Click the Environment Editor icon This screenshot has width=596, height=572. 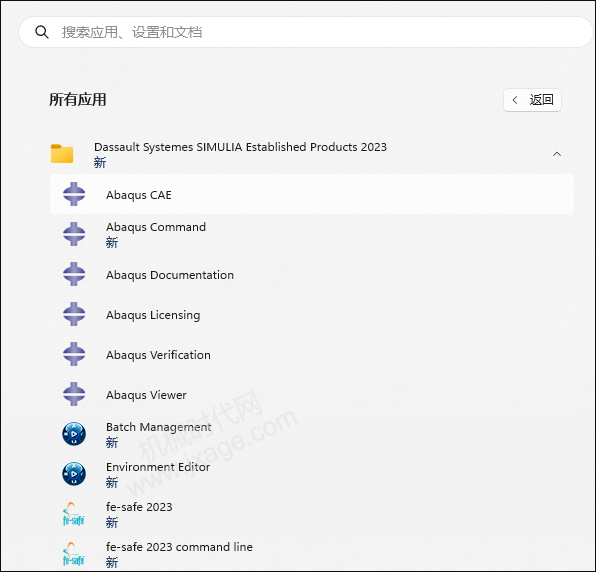[x=74, y=474]
